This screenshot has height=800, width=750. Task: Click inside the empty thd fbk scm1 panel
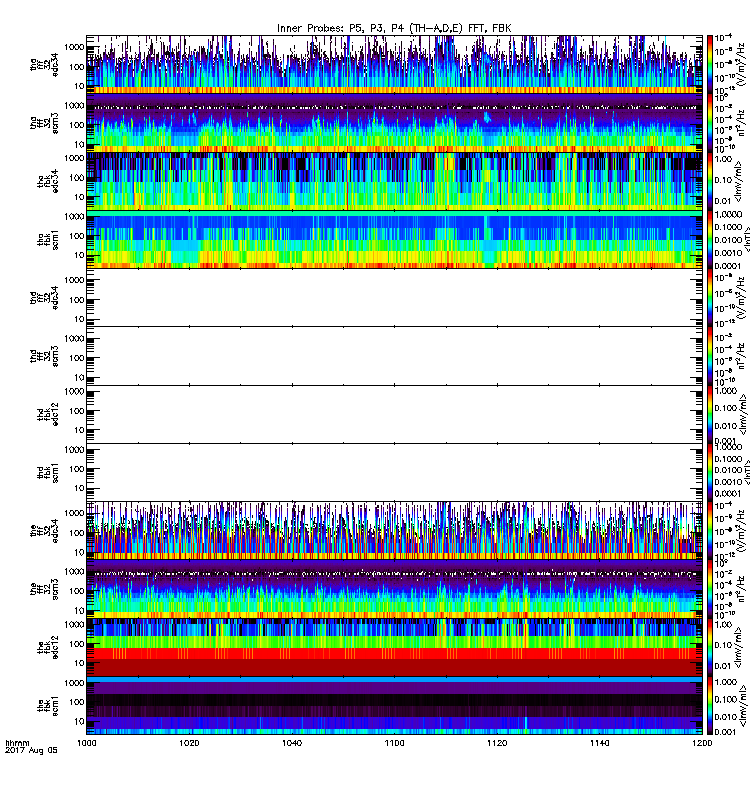point(394,472)
